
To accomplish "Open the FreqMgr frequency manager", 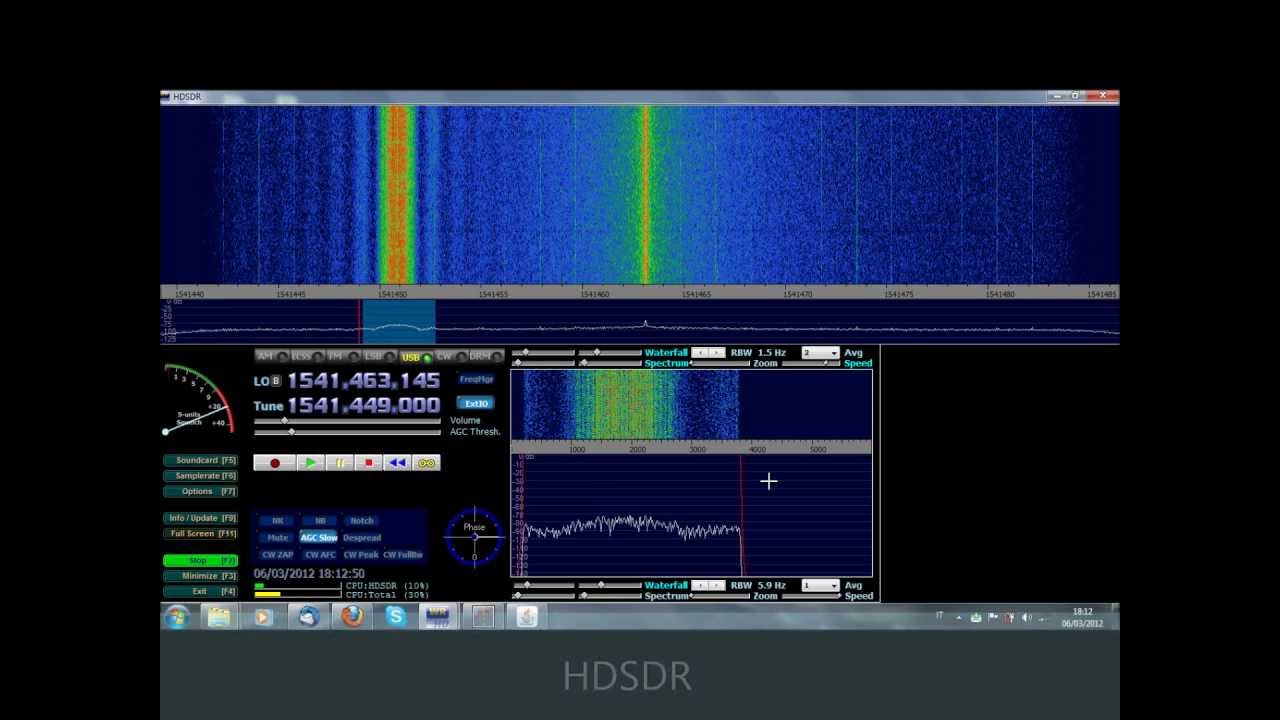I will [476, 380].
